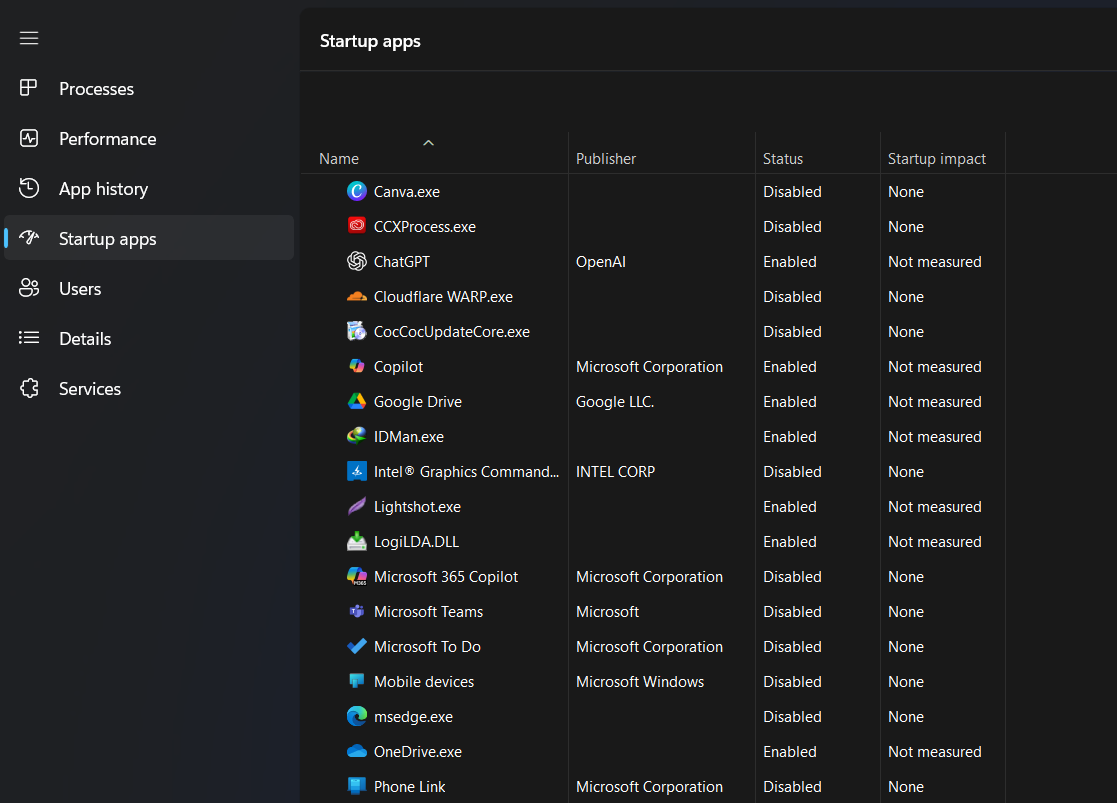Image resolution: width=1117 pixels, height=803 pixels.
Task: Click the App history clock icon
Action: click(28, 188)
